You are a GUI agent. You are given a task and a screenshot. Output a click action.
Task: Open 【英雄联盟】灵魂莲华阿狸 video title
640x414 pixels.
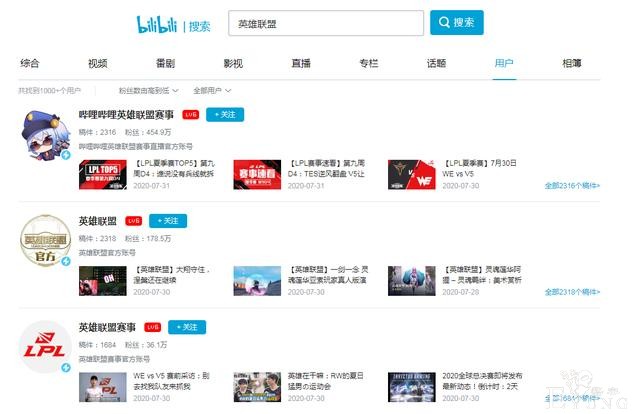482,275
